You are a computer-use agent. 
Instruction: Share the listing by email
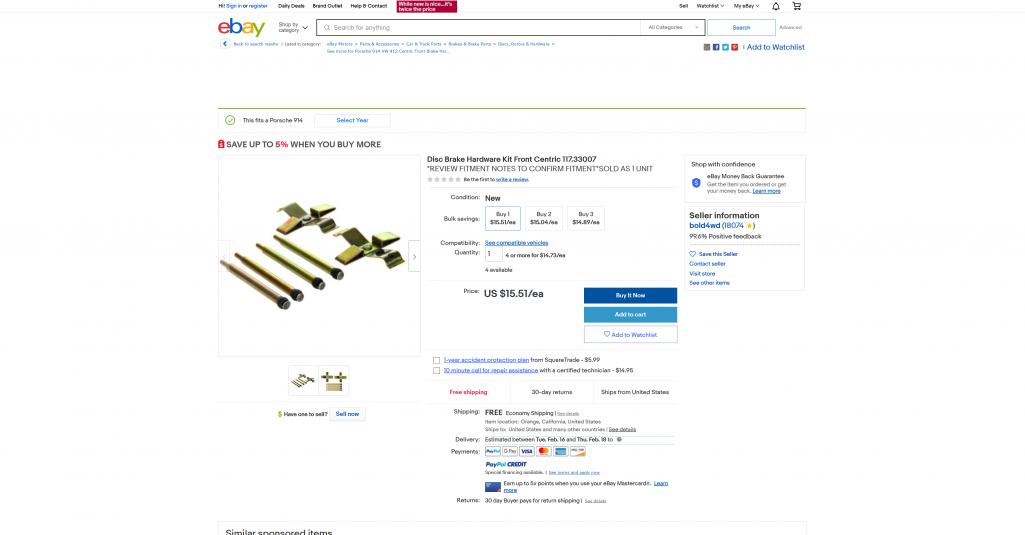click(x=707, y=47)
